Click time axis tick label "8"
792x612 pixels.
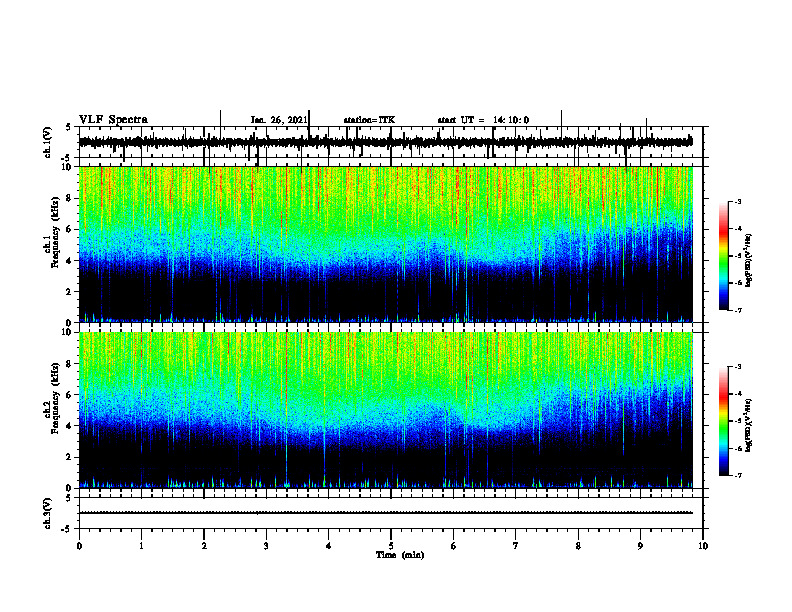pos(578,546)
